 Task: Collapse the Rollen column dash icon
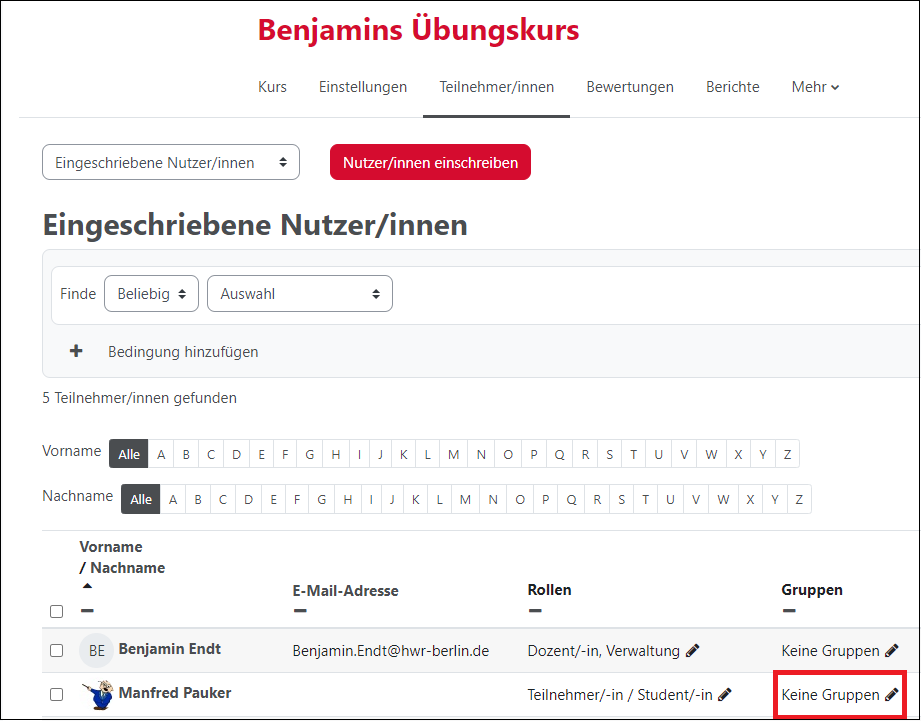(535, 611)
